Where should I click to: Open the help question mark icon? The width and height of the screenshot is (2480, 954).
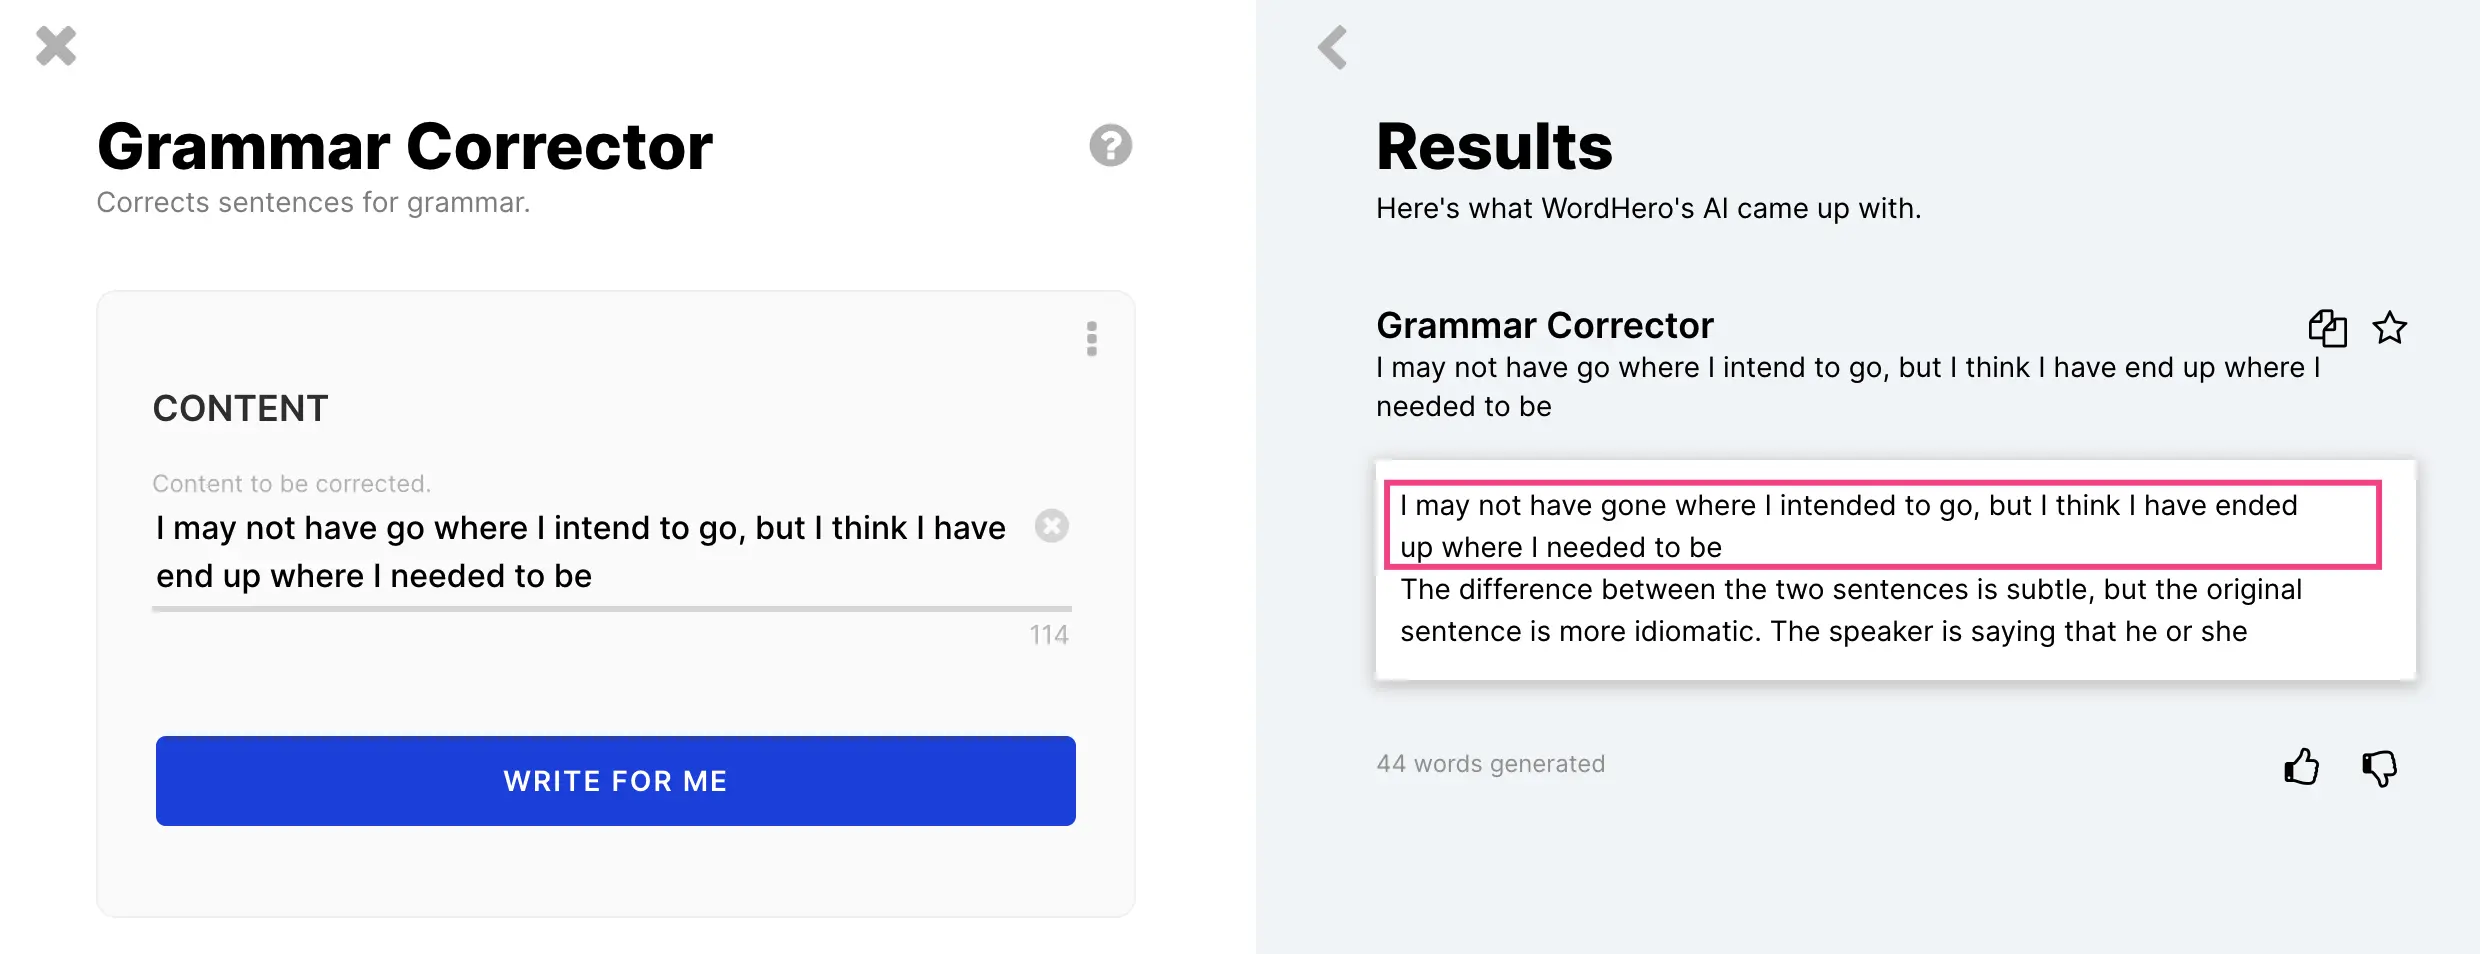[1110, 146]
